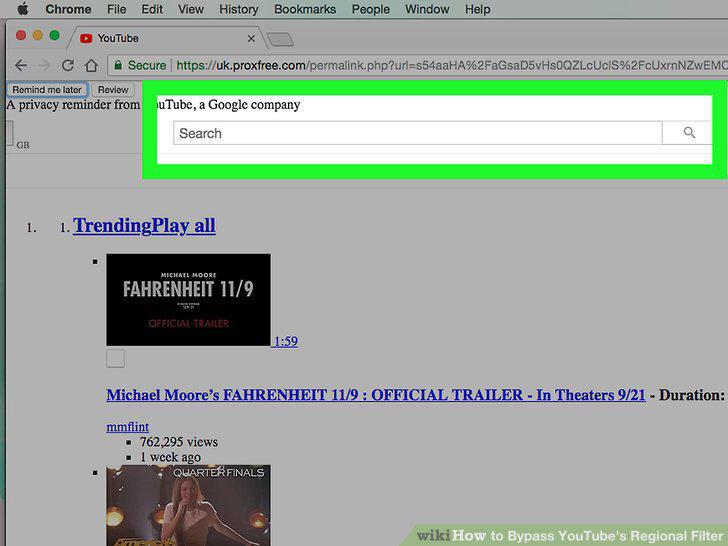
Task: Open the Fahrenheit 11/9 trailer thumbnail
Action: (188, 299)
